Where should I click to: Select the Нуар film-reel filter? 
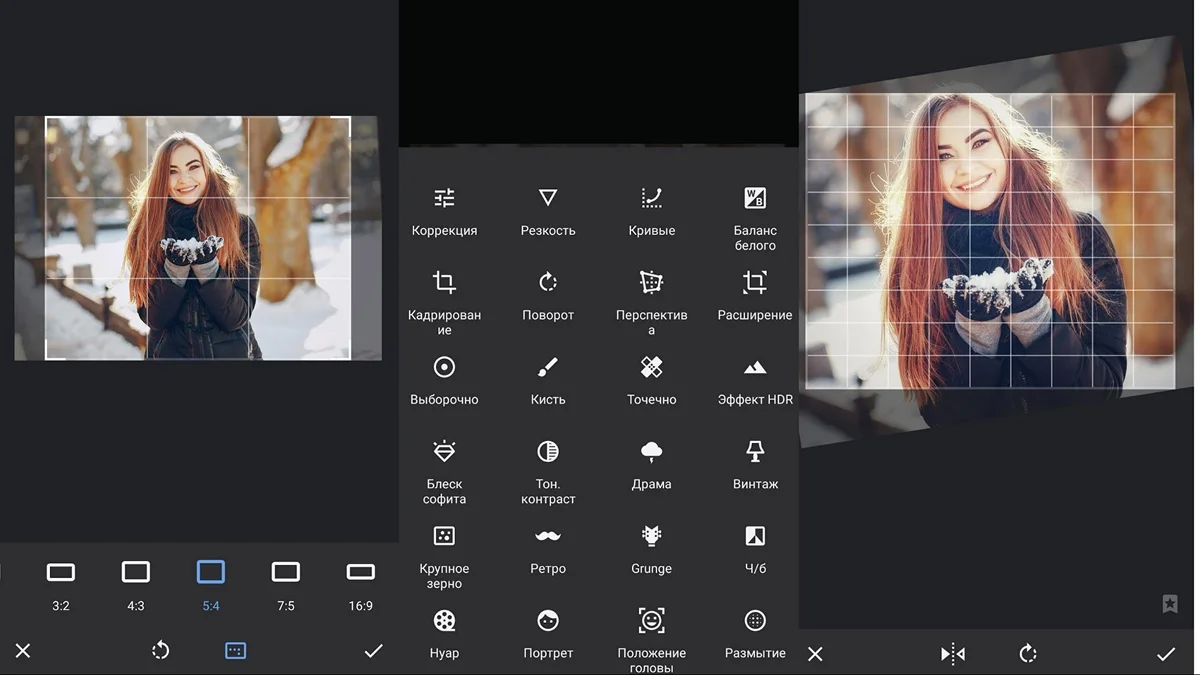click(444, 634)
